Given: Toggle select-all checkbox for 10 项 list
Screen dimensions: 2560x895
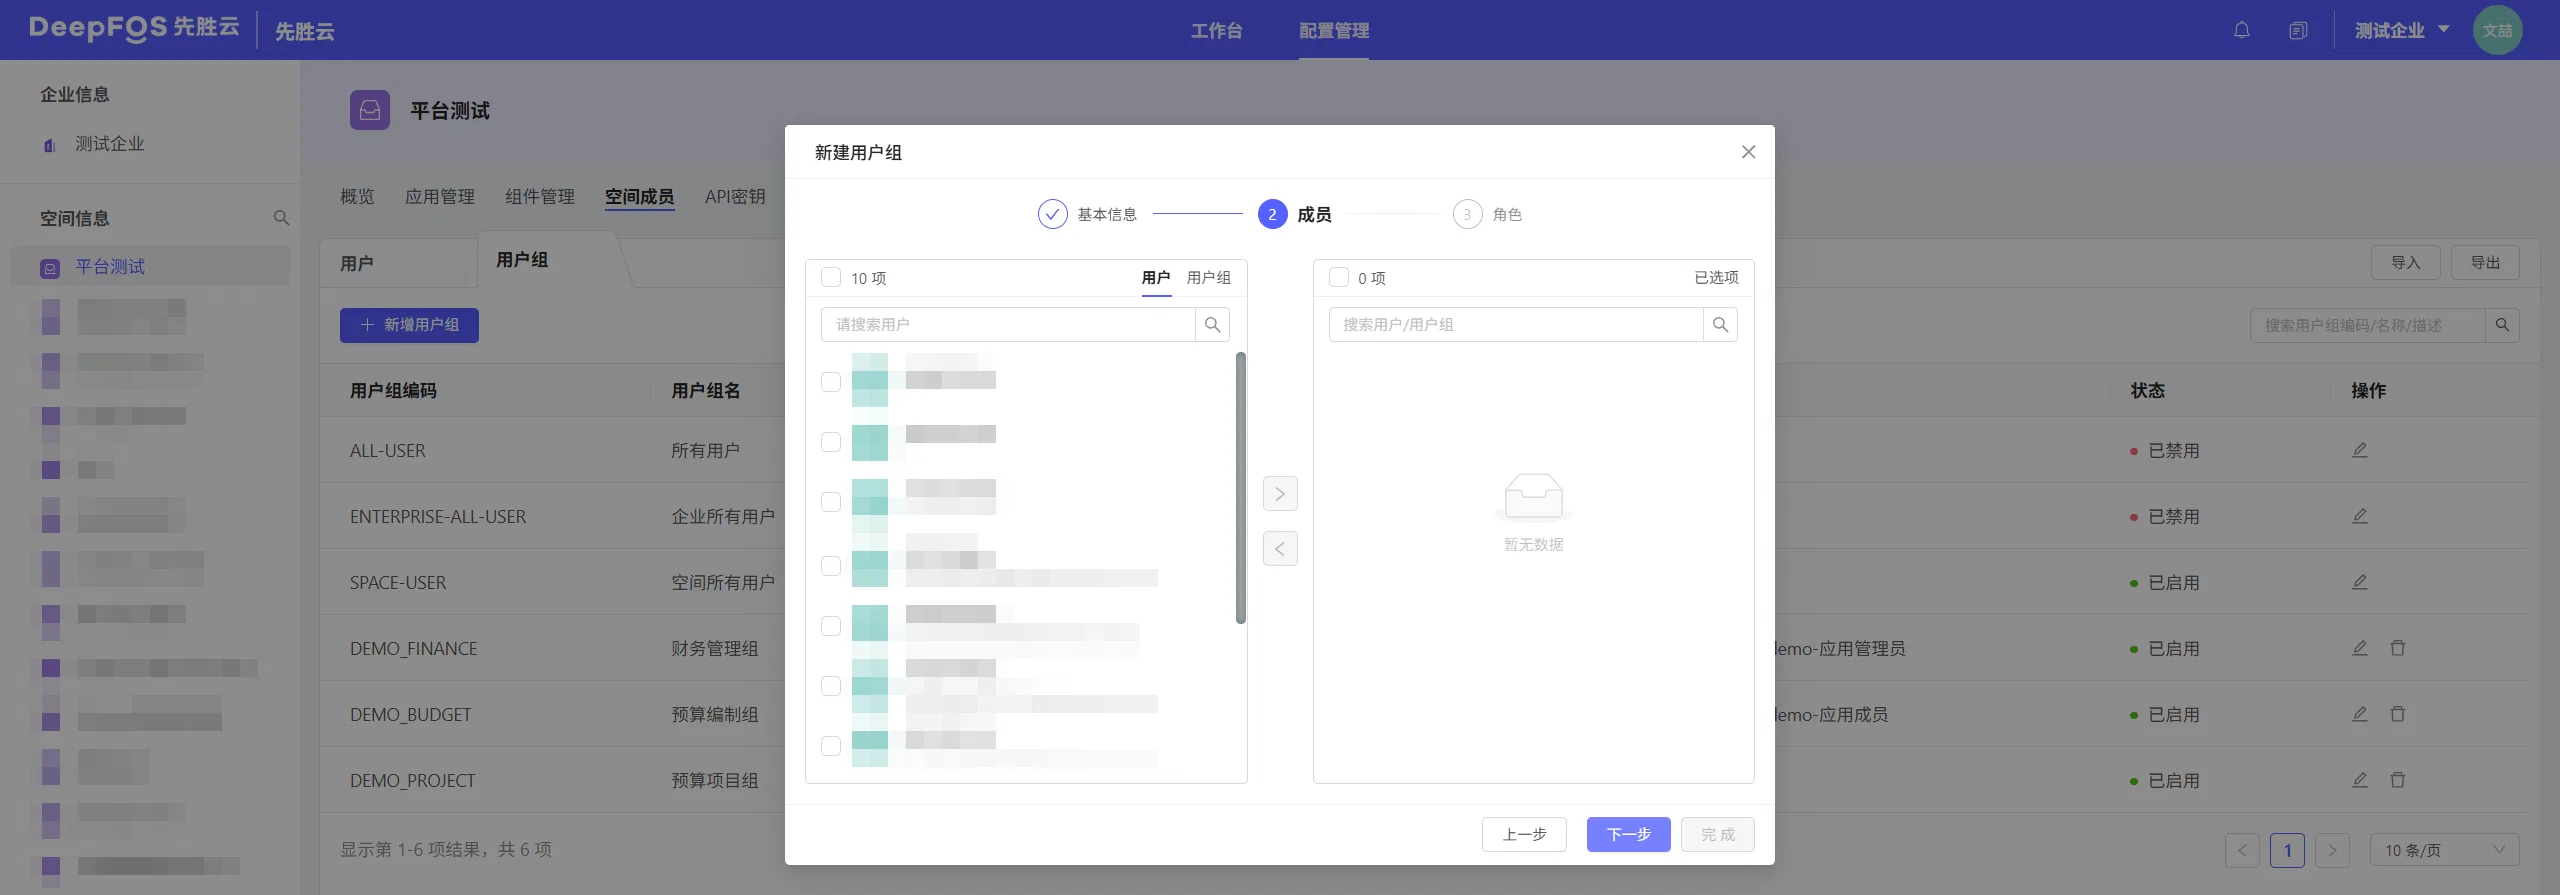Looking at the screenshot, I should coord(830,277).
